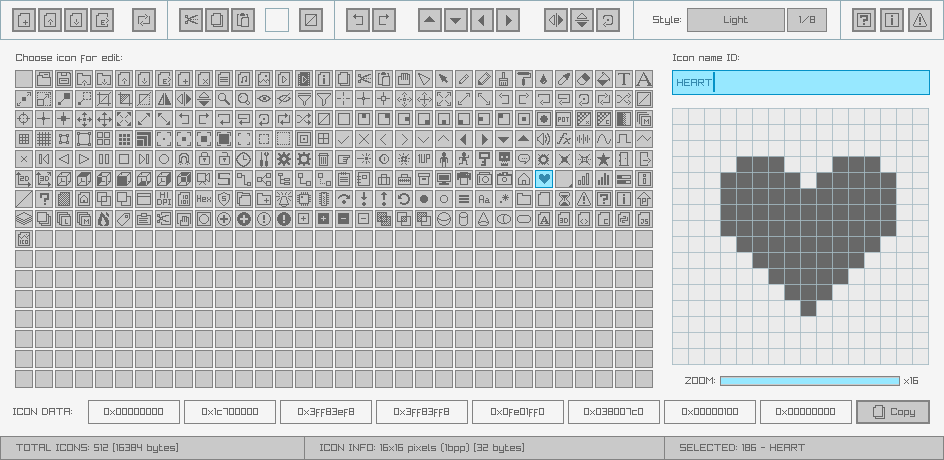Click the icon data value 0x3ff83ef8
944x460 pixels.
[326, 412]
